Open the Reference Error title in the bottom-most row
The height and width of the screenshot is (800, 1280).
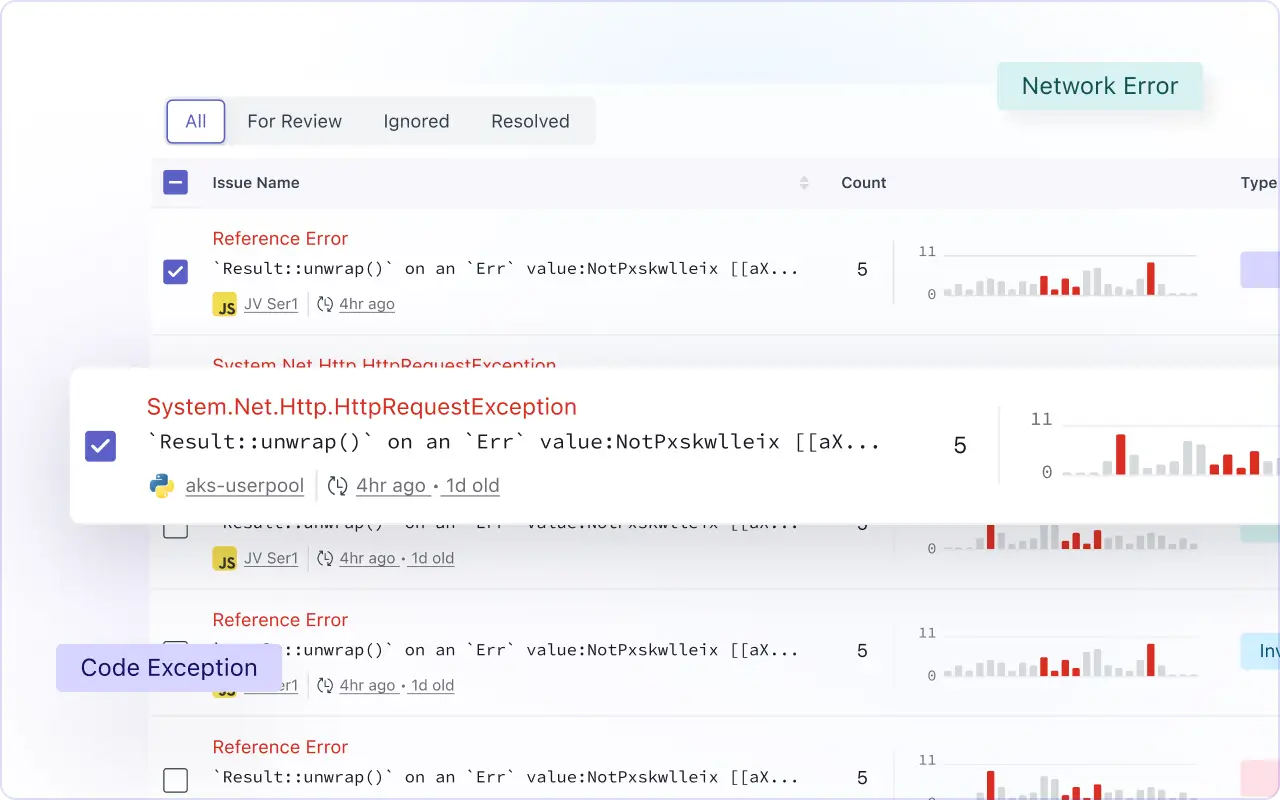click(280, 747)
